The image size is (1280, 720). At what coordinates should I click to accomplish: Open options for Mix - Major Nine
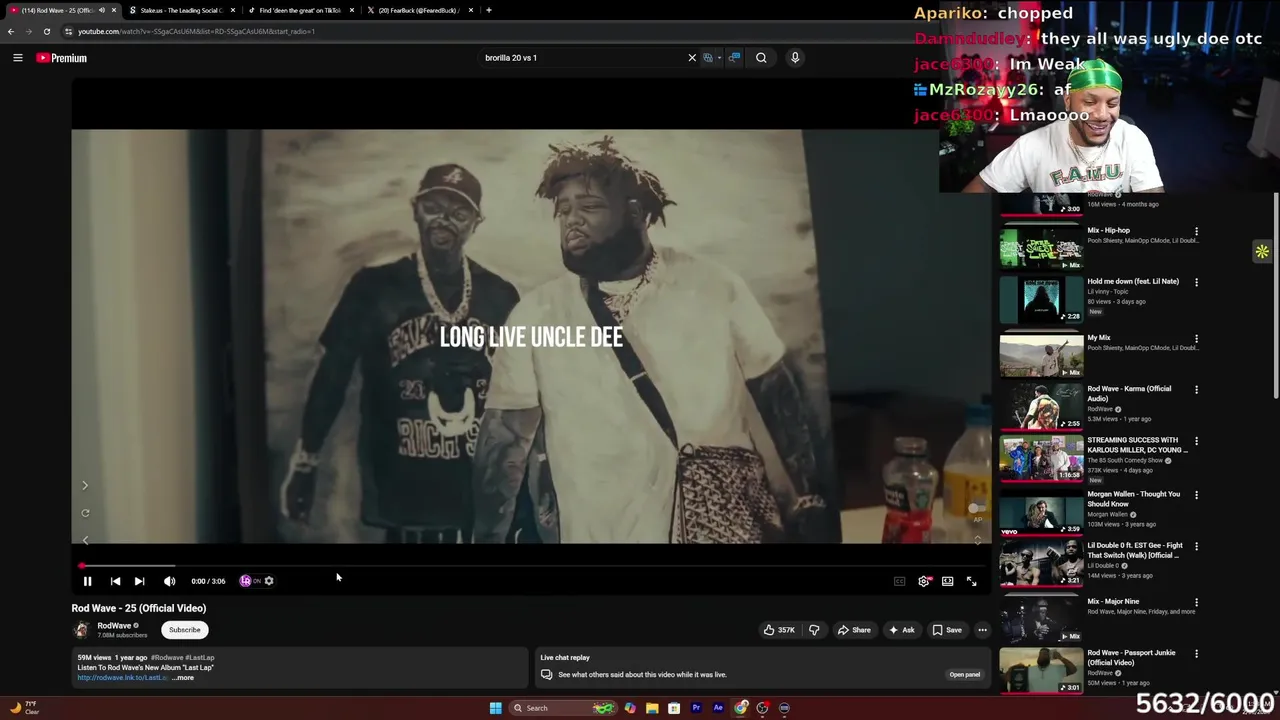click(x=1196, y=603)
